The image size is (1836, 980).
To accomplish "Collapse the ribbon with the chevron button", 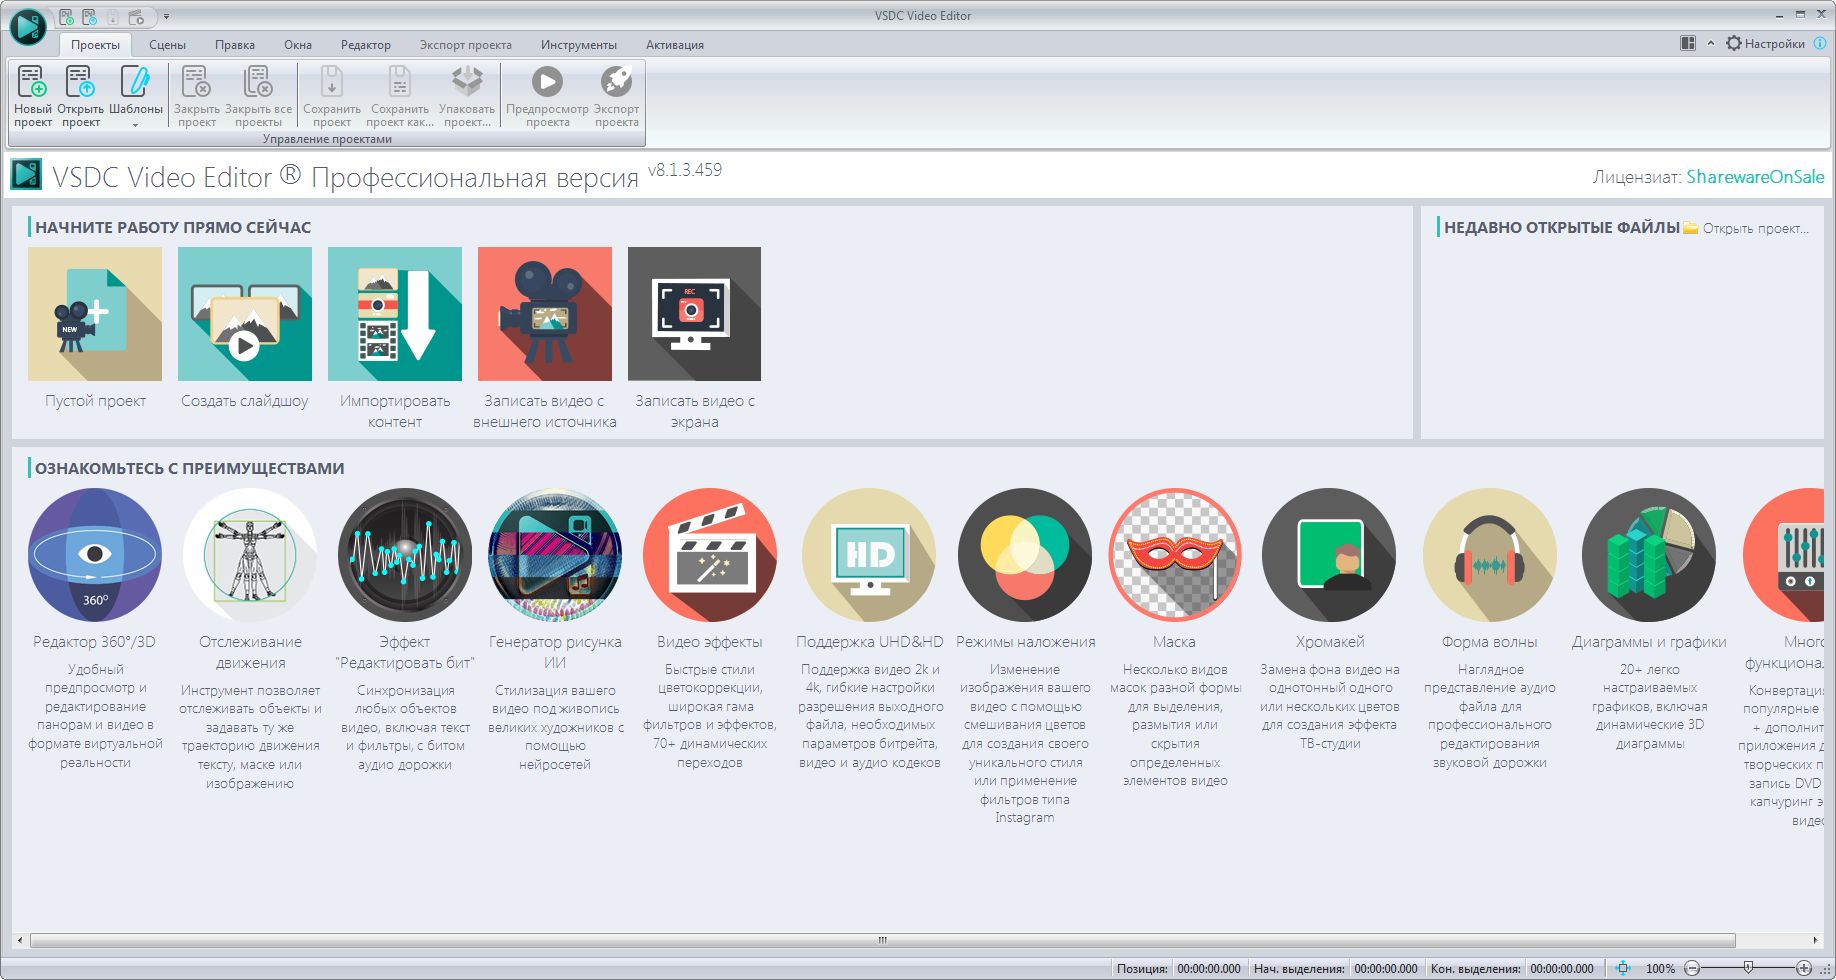I will (x=1711, y=44).
